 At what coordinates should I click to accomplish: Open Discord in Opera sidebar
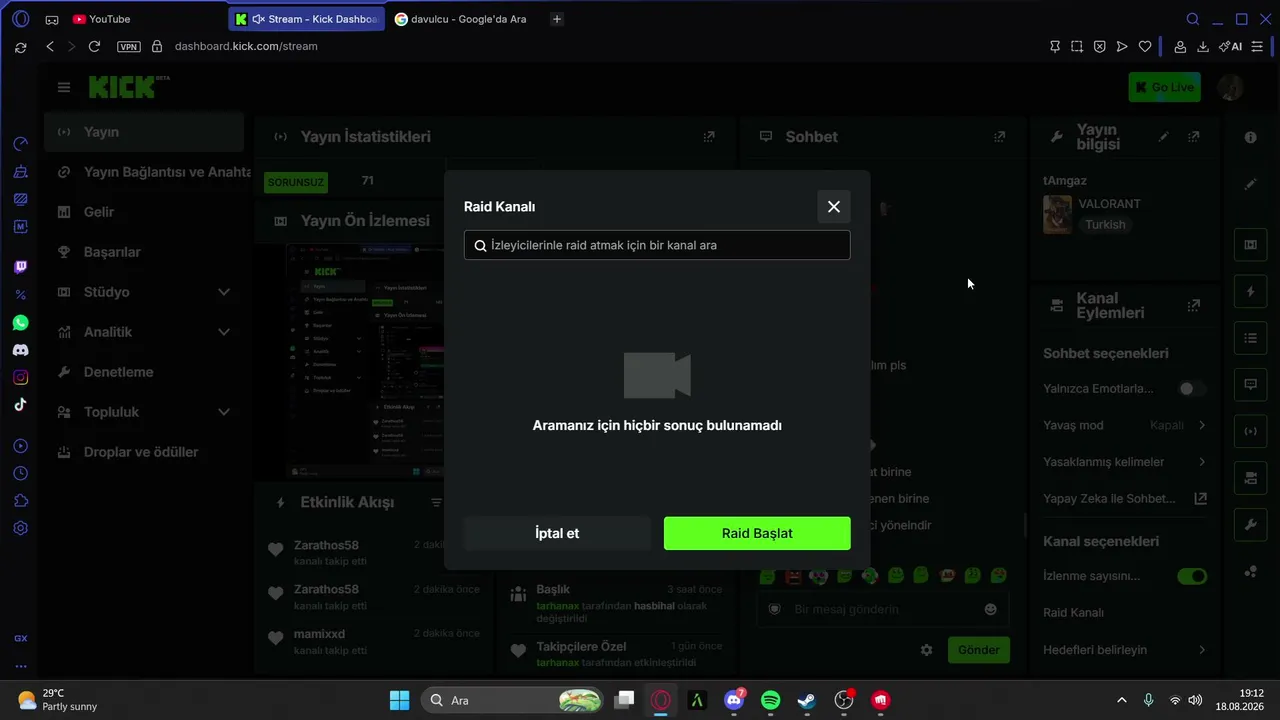click(20, 350)
